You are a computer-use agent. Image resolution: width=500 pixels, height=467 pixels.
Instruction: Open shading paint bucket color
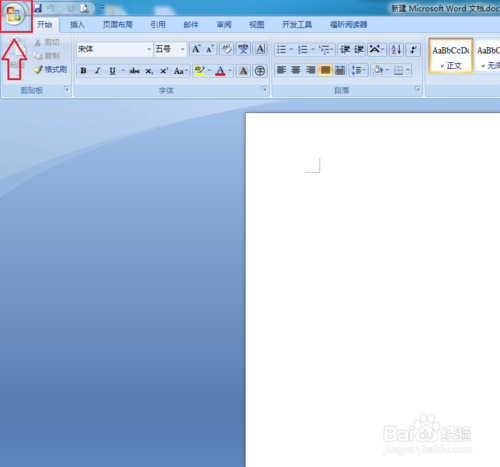[x=378, y=70]
